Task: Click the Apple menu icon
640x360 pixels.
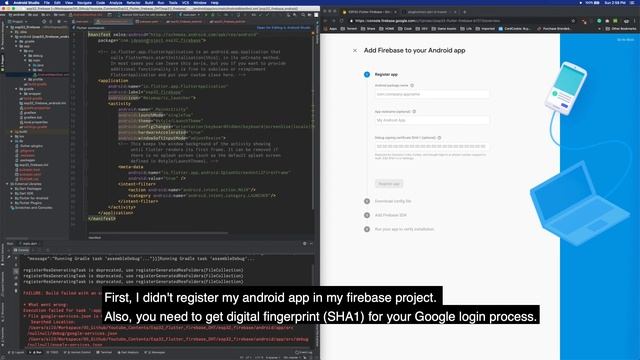Action: pyautogui.click(x=7, y=2)
